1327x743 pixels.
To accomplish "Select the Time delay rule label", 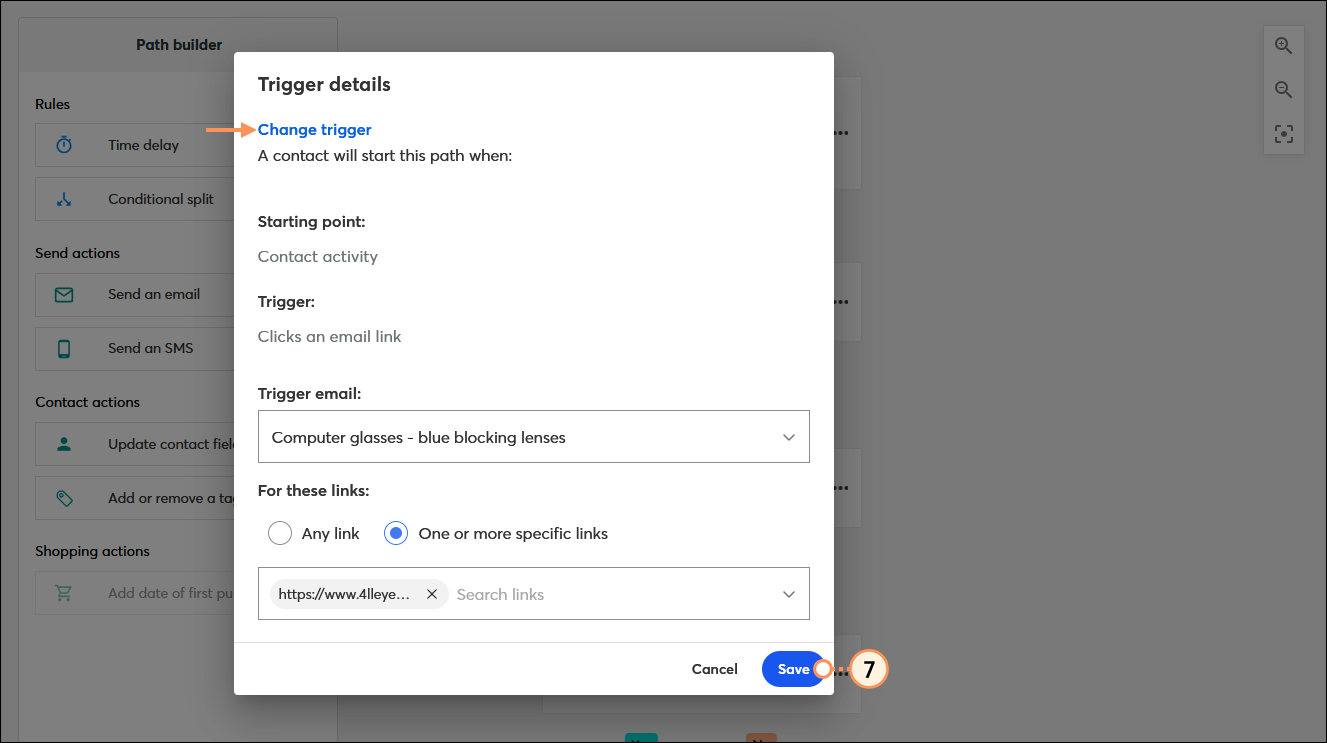I will coord(143,145).
